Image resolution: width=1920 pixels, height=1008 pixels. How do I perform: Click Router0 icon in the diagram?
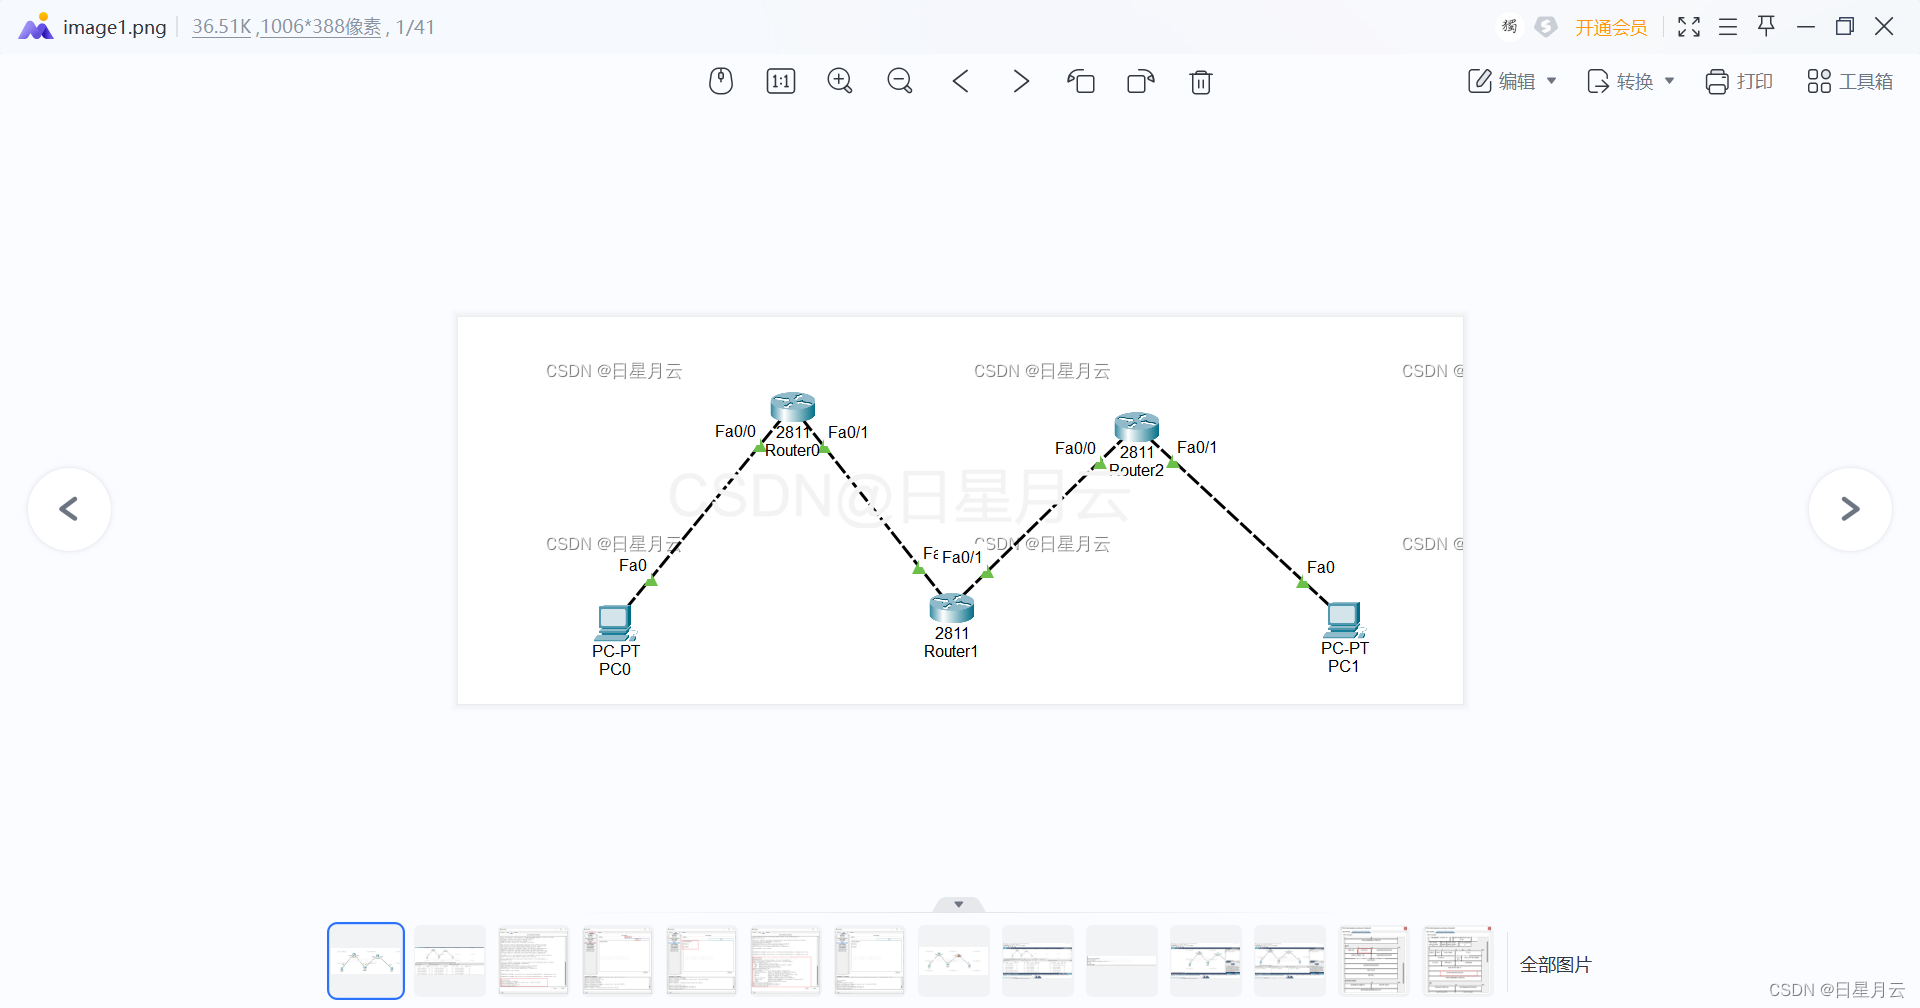click(793, 407)
